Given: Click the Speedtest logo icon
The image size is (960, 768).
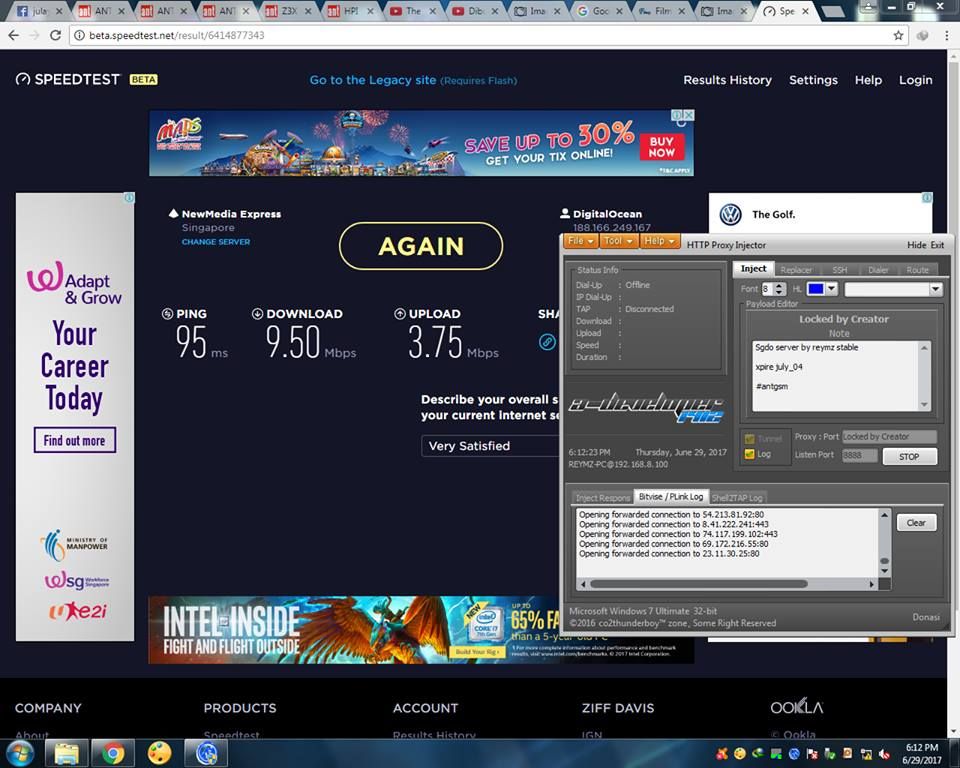Looking at the screenshot, I should pyautogui.click(x=23, y=80).
